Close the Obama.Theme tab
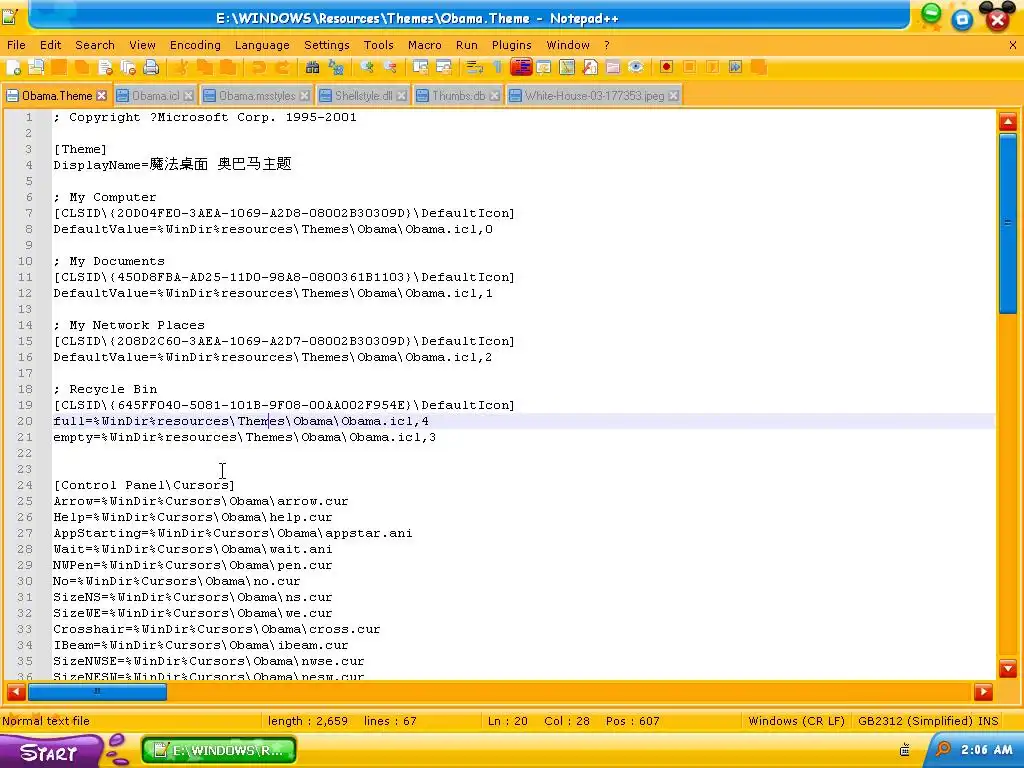The height and width of the screenshot is (768, 1024). (101, 96)
